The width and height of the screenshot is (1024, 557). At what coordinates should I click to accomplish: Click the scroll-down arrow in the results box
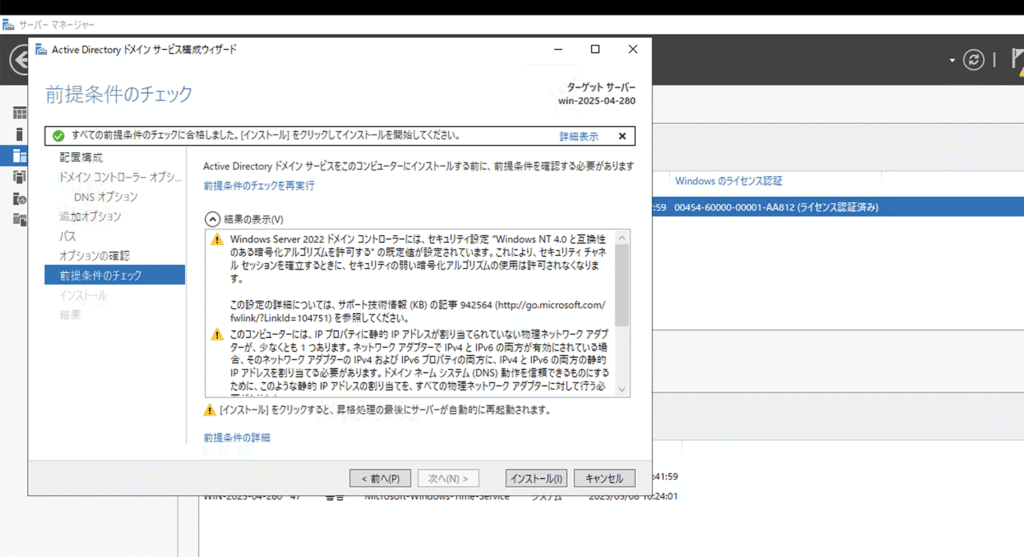tap(622, 389)
